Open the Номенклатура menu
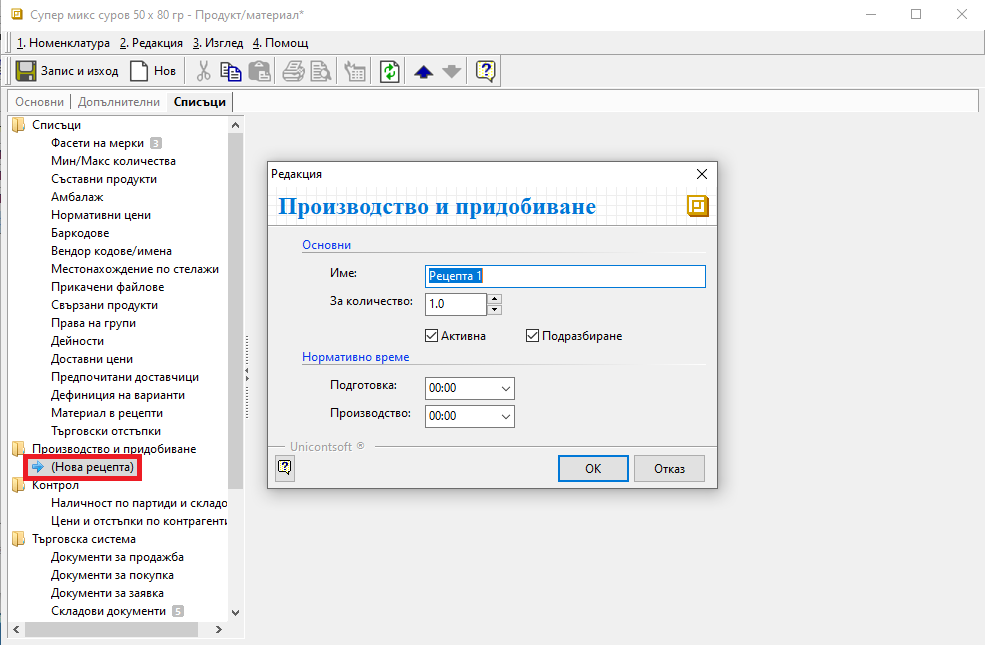 64,43
